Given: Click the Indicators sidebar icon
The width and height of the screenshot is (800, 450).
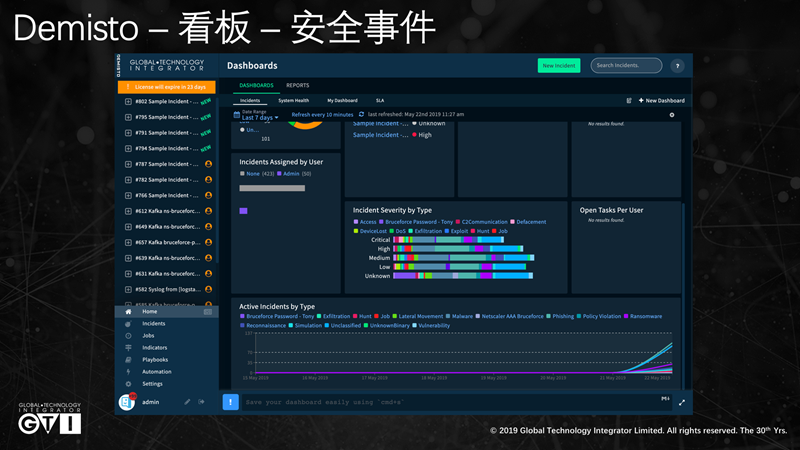Looking at the screenshot, I should [x=129, y=347].
